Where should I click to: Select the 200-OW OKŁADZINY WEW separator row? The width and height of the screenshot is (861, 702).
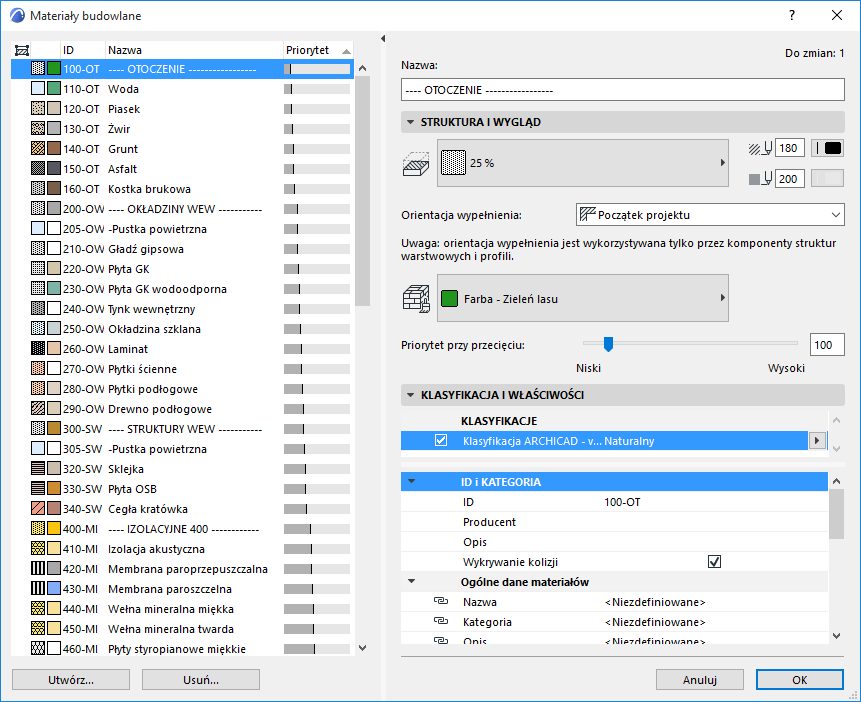coord(182,209)
